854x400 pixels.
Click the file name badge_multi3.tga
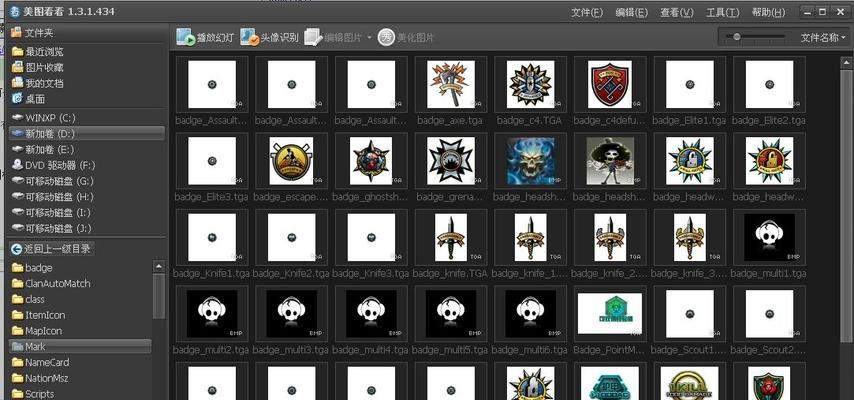coord(291,349)
